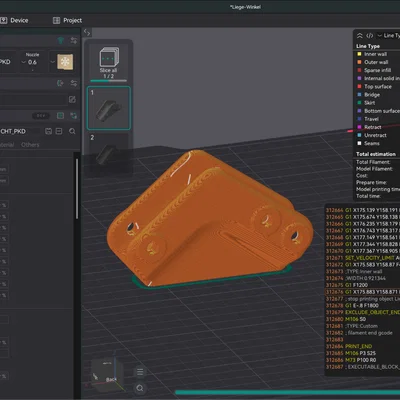Switch to the Device tab
This screenshot has width=400, height=400.
[14, 20]
